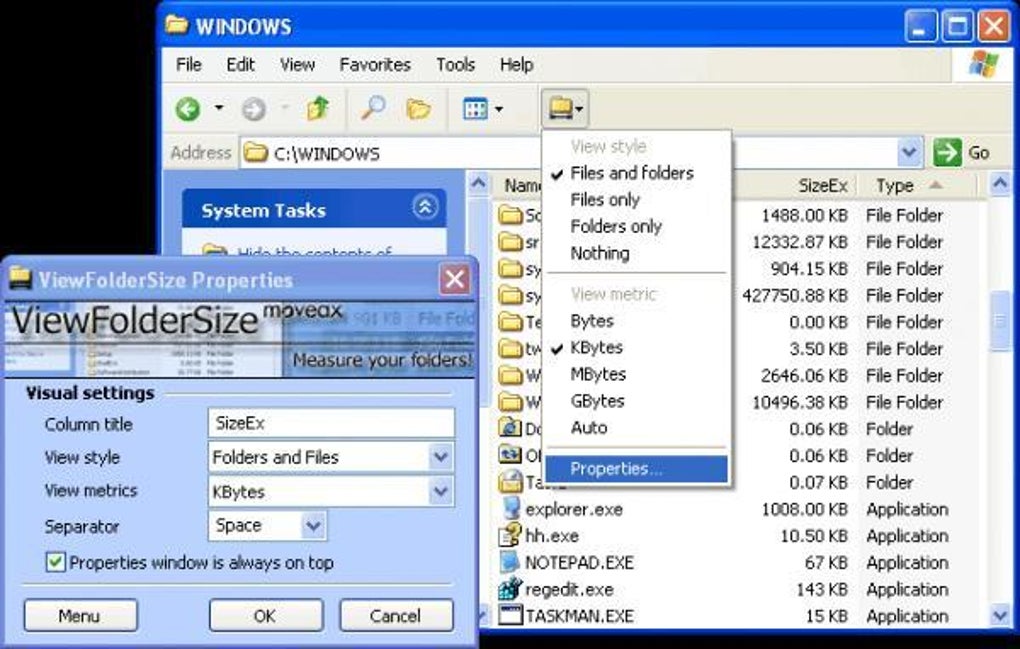Click the Menu button
Image resolution: width=1020 pixels, height=649 pixels.
pos(80,615)
